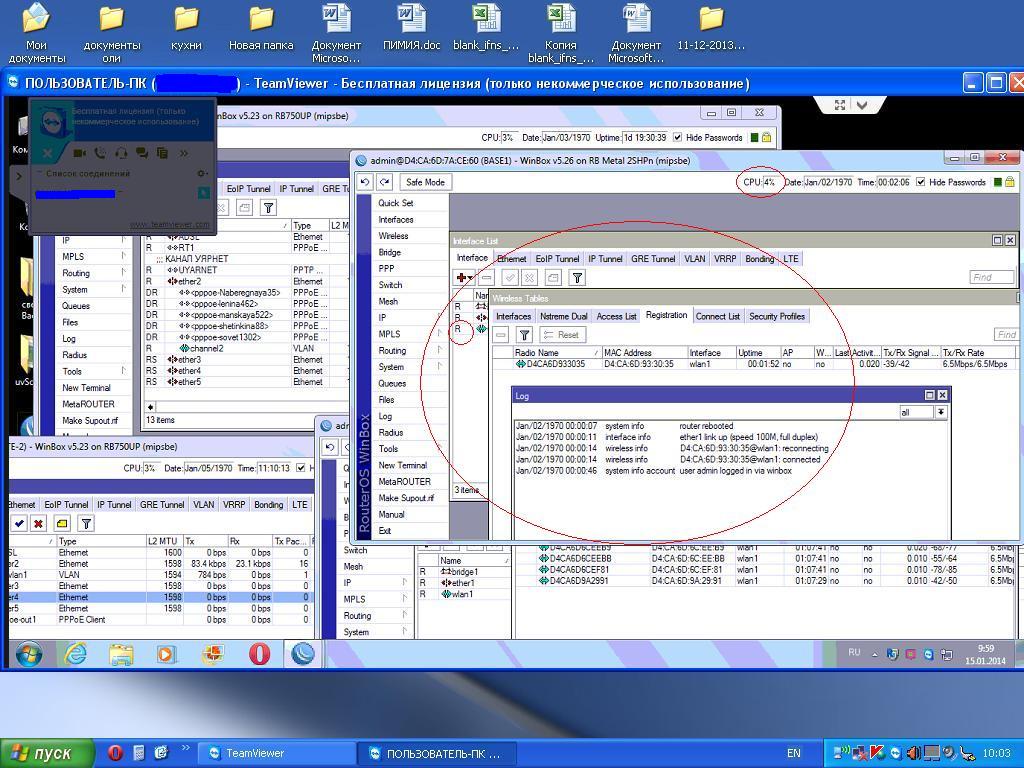The image size is (1024, 768).
Task: Click the grey checkmark enable button in Interface List
Action: pos(510,278)
